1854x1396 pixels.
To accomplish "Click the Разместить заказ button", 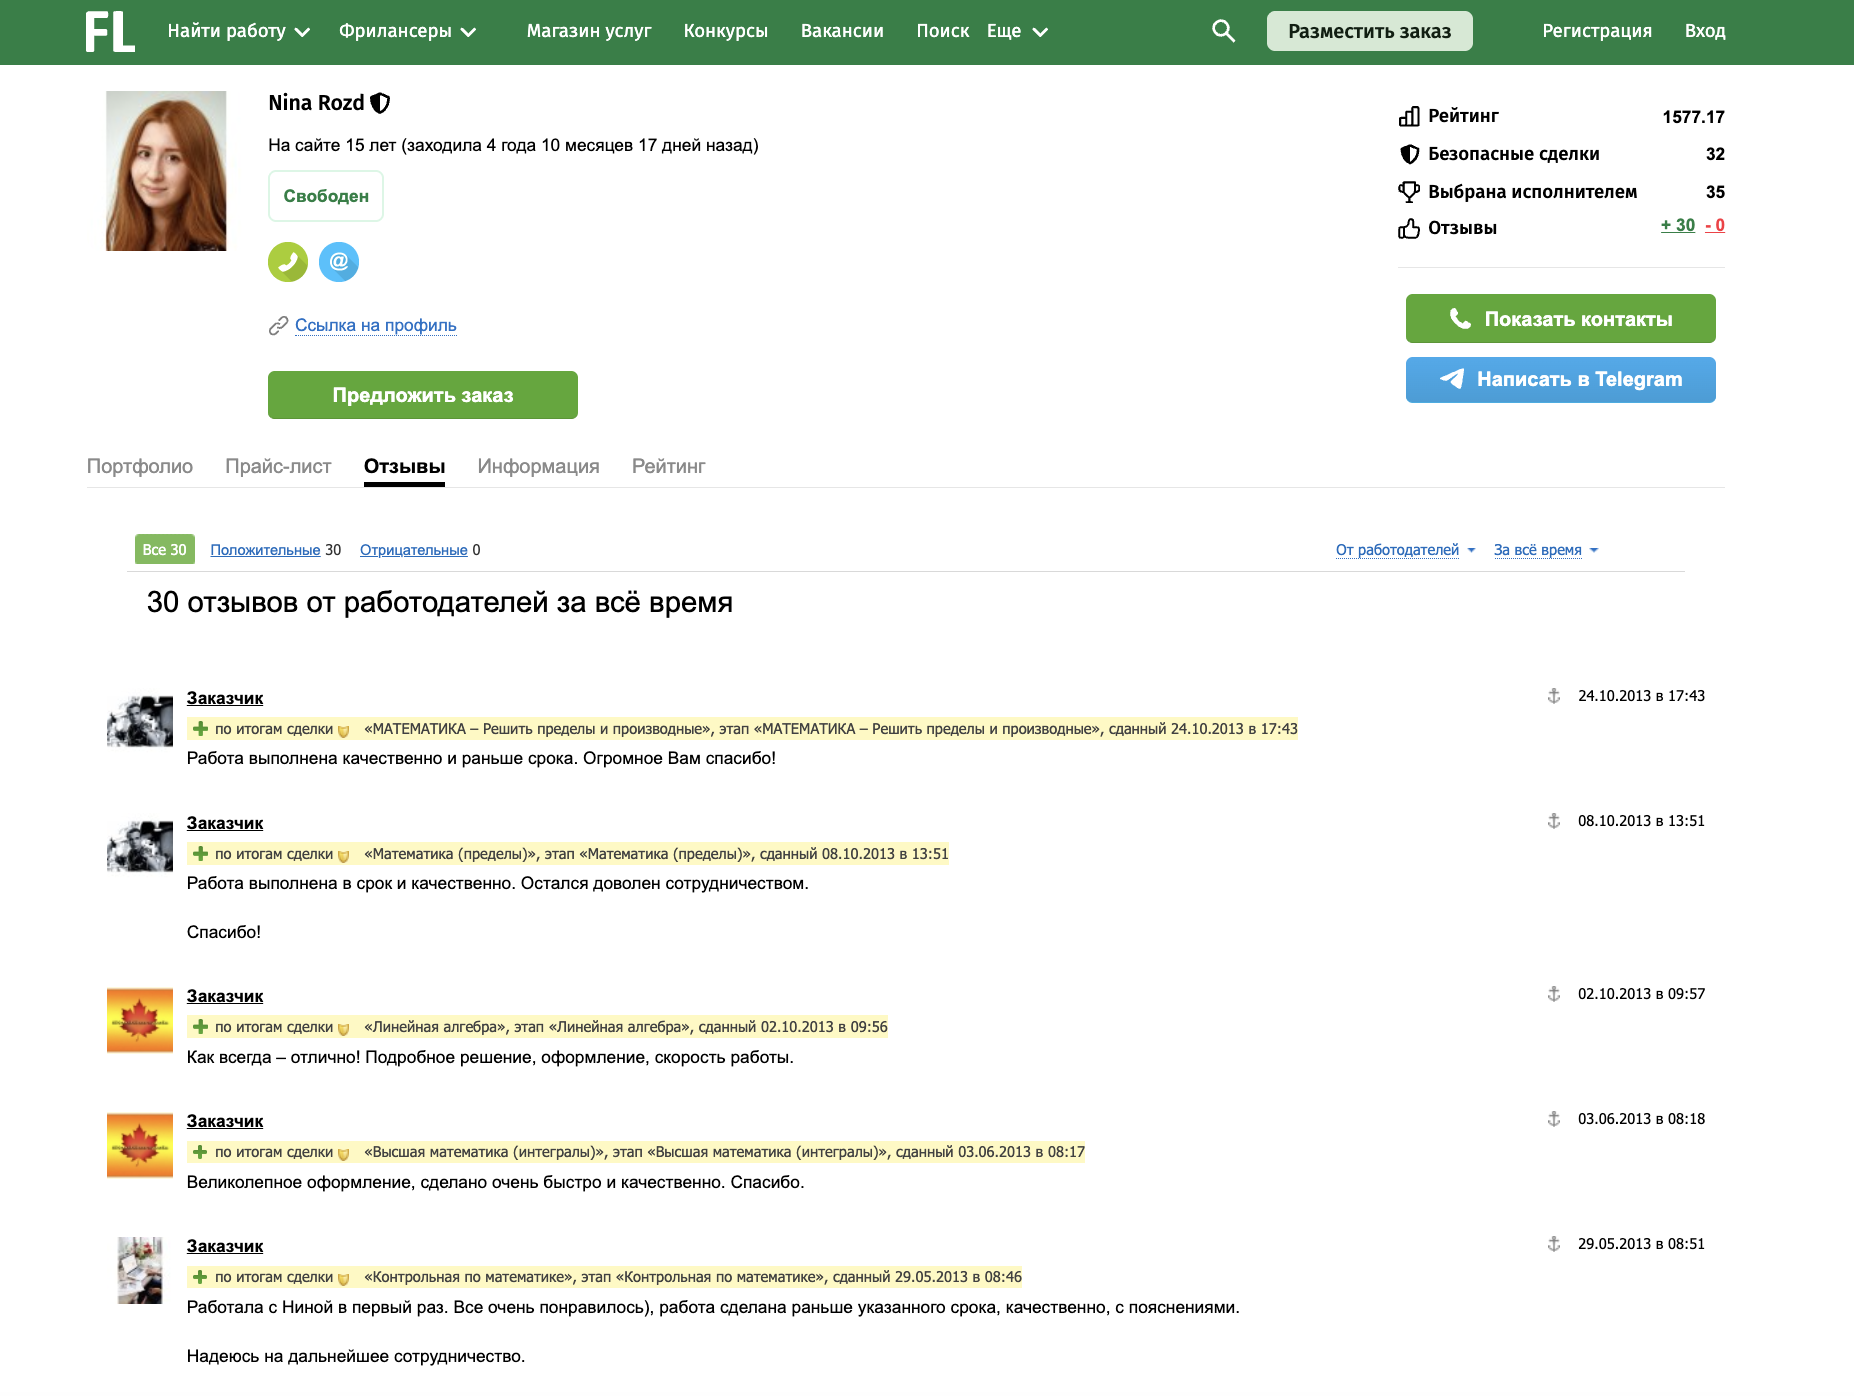I will click(x=1369, y=31).
